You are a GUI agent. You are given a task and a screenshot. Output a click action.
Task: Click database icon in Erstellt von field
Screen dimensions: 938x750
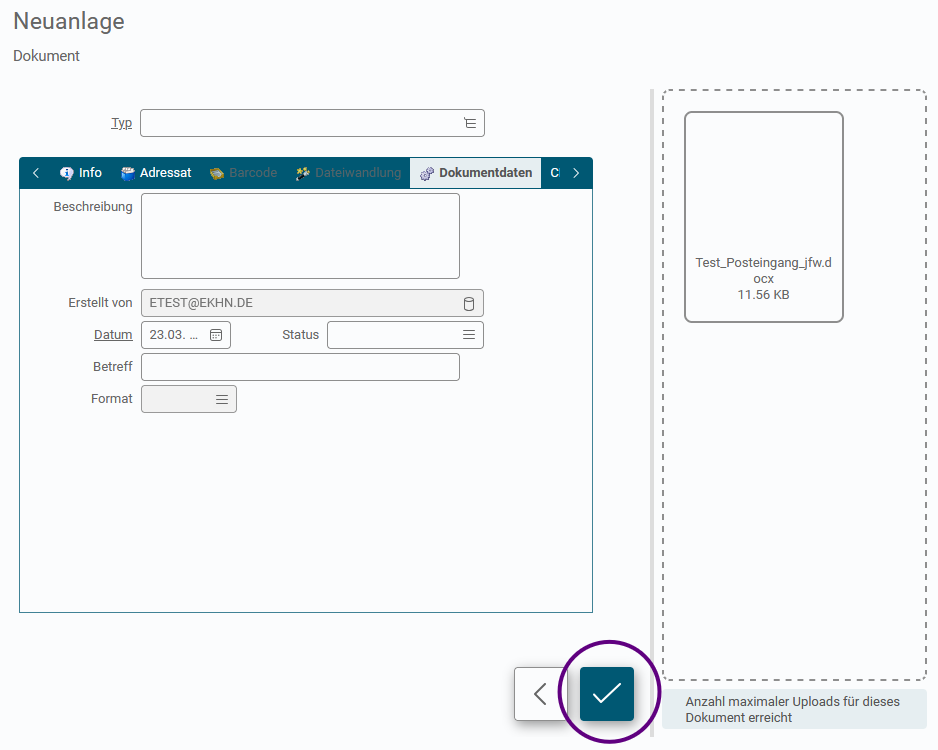tap(469, 303)
